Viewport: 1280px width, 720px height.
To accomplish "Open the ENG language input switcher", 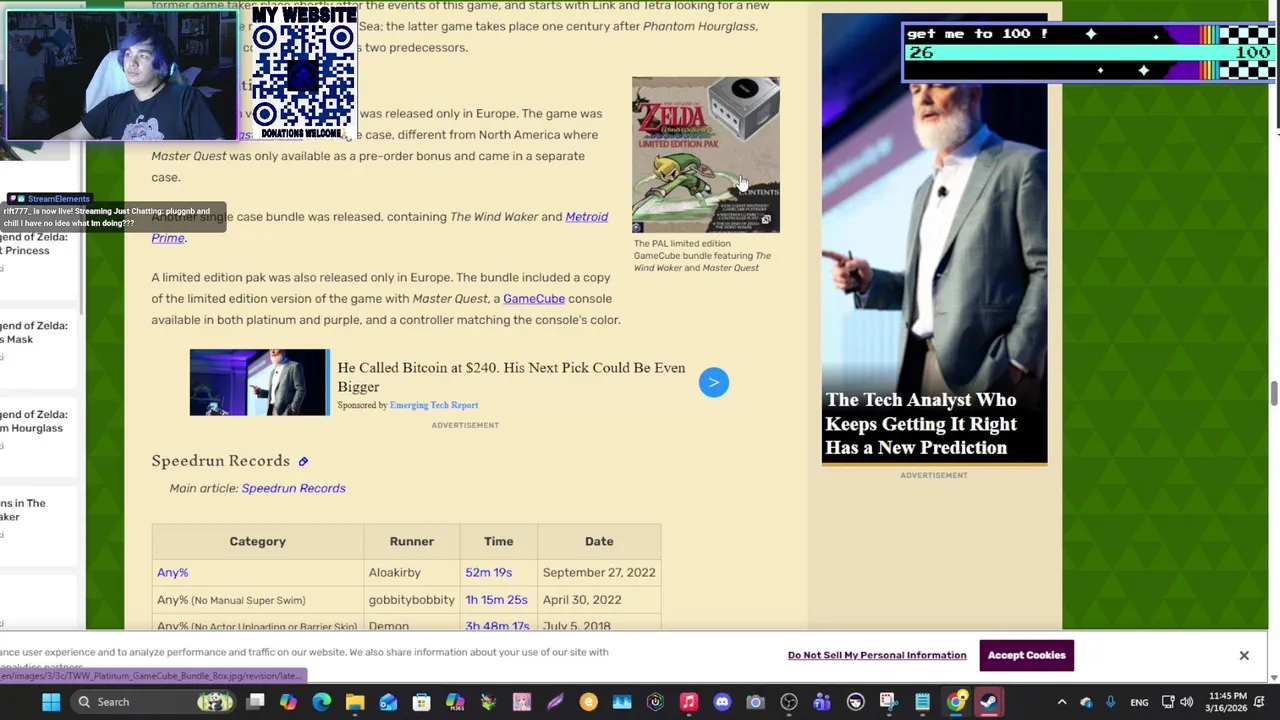I will (x=1139, y=702).
